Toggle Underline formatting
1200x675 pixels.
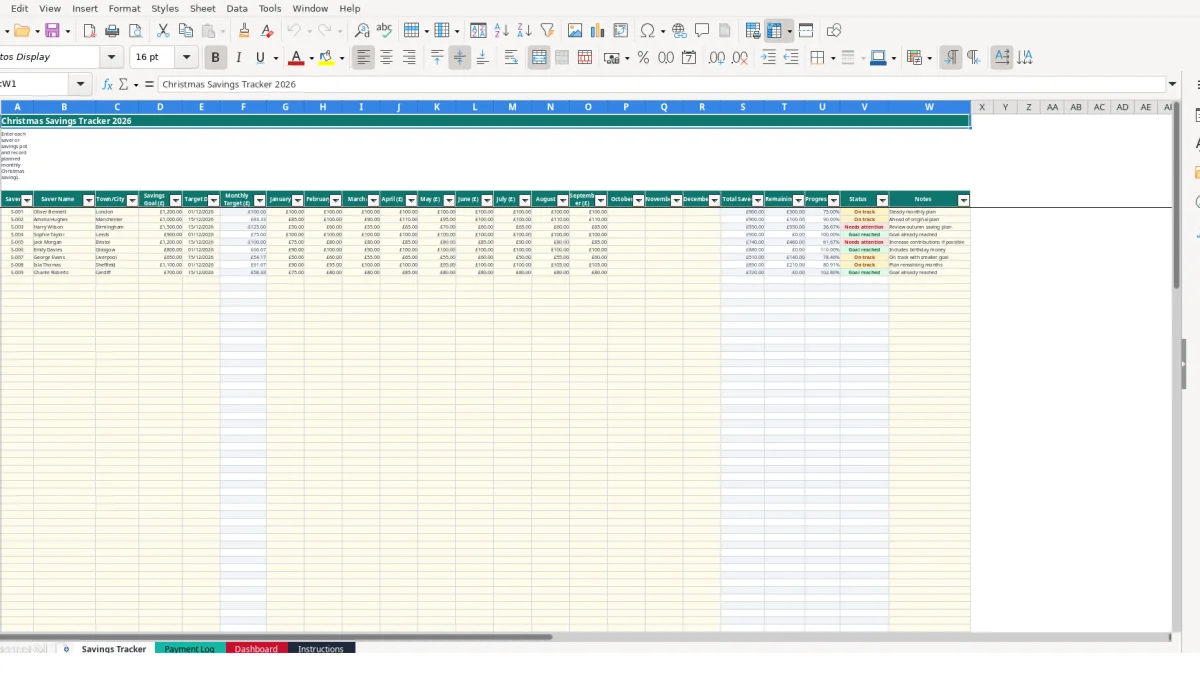tap(260, 58)
